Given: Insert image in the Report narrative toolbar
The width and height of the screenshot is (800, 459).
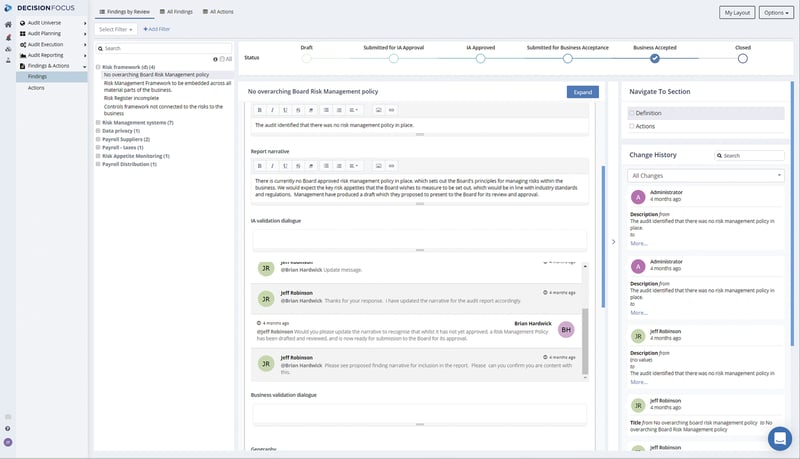Looking at the screenshot, I should (379, 166).
